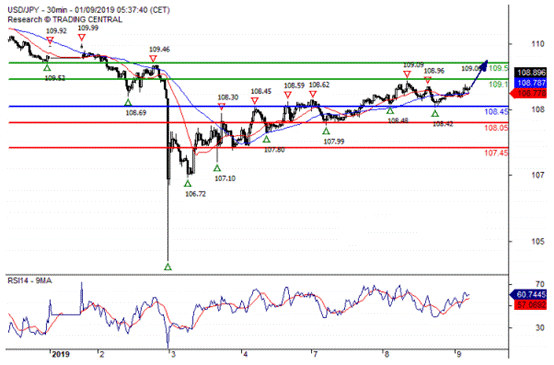Screen dimensions: 554x365
Task: Select the red triangle marker at 108.96
Action: pyautogui.click(x=428, y=80)
